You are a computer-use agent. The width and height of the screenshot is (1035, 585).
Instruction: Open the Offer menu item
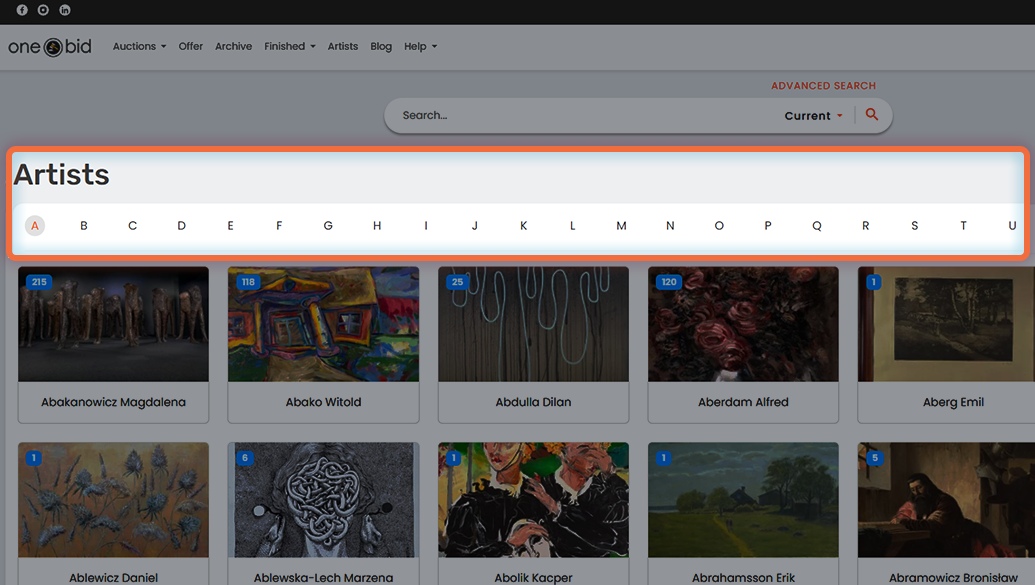tap(191, 46)
